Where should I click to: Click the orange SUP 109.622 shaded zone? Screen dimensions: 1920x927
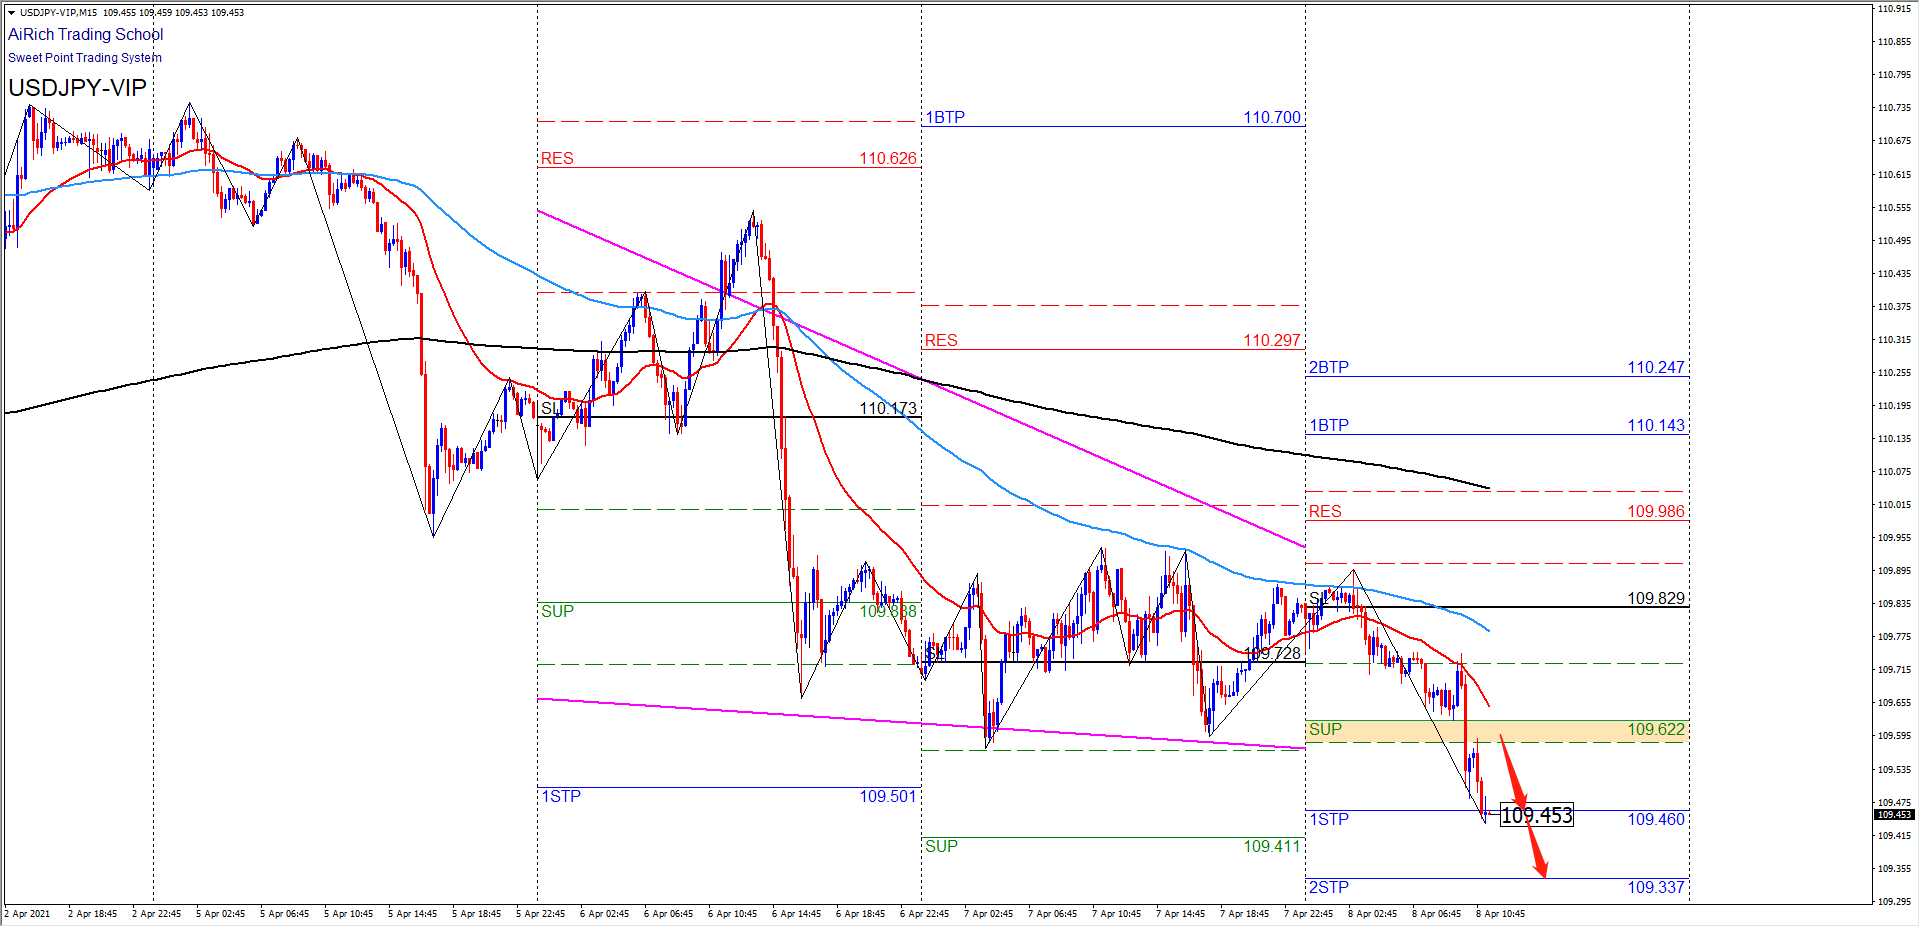tap(1496, 731)
